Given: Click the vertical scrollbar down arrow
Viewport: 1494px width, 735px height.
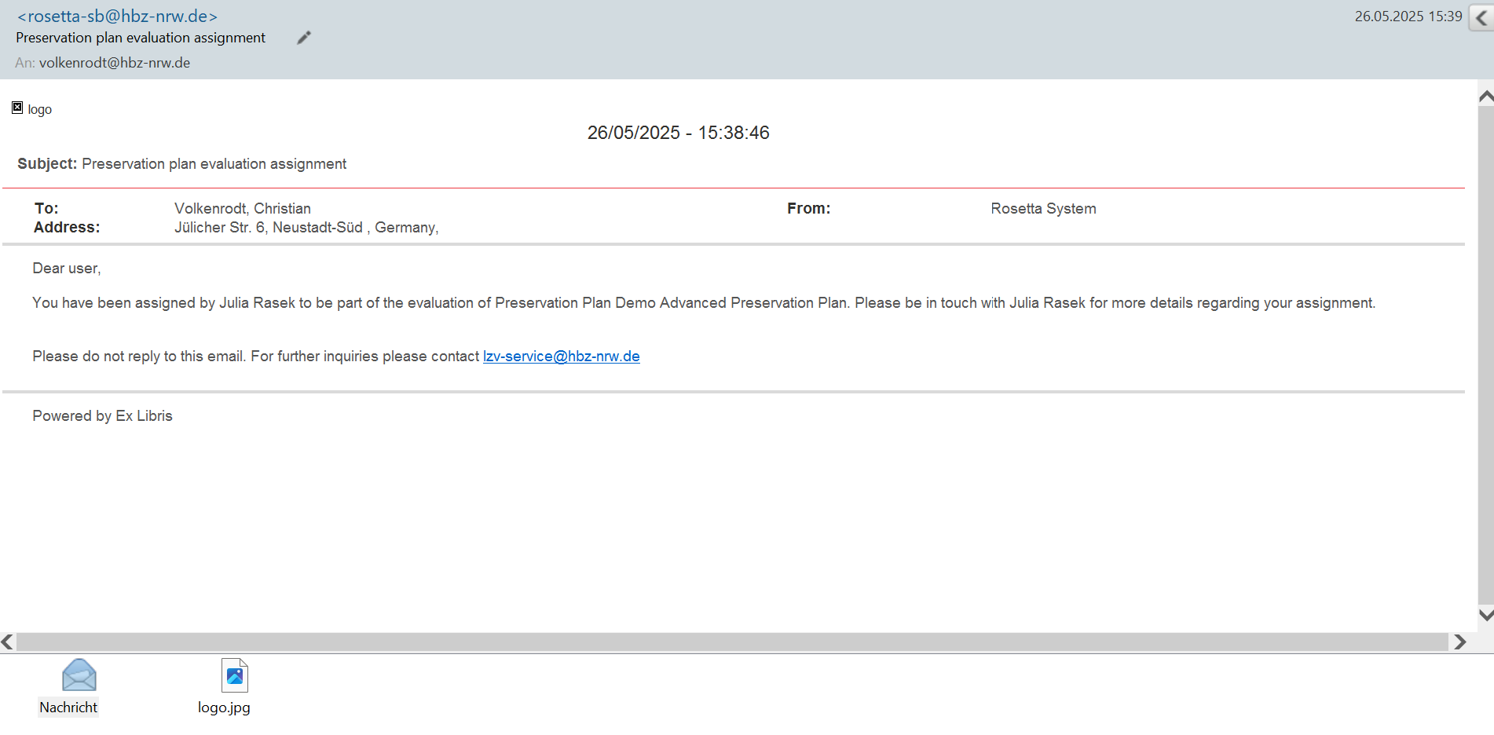Looking at the screenshot, I should pos(1485,615).
